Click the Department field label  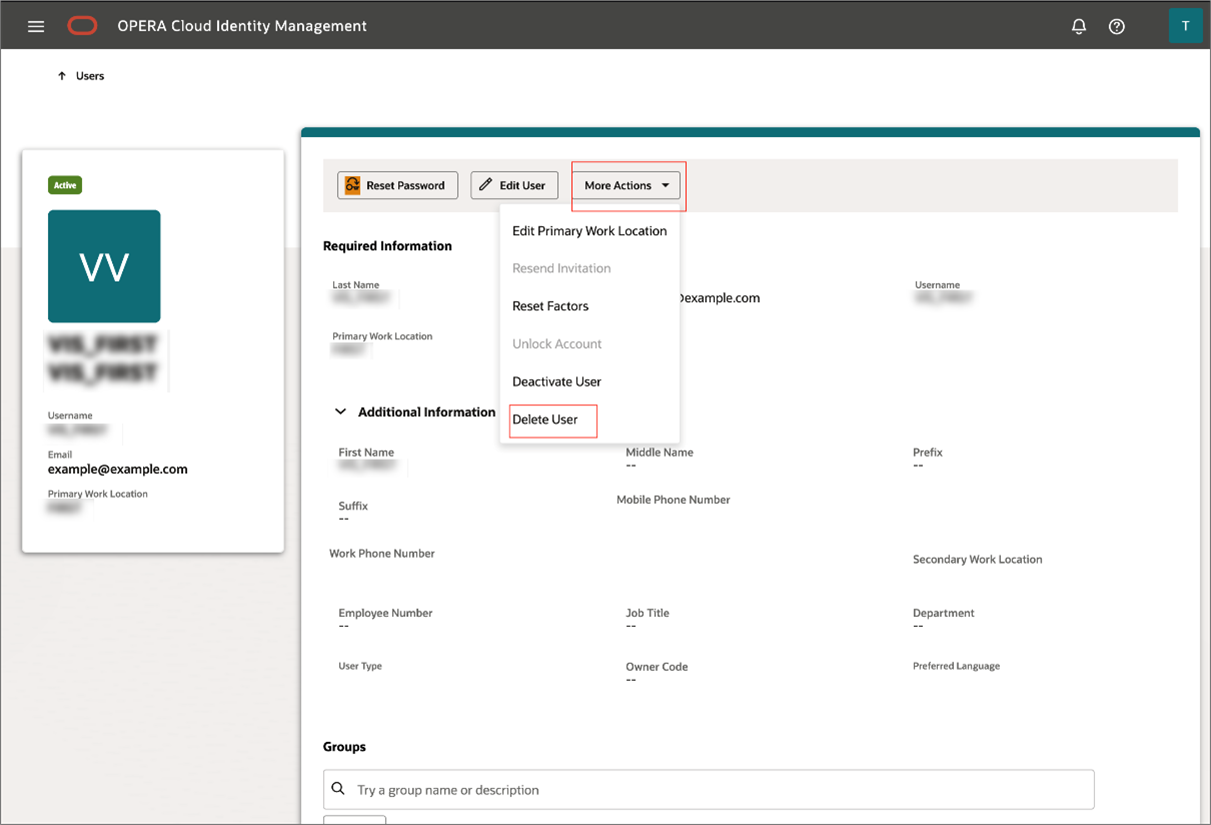[944, 613]
